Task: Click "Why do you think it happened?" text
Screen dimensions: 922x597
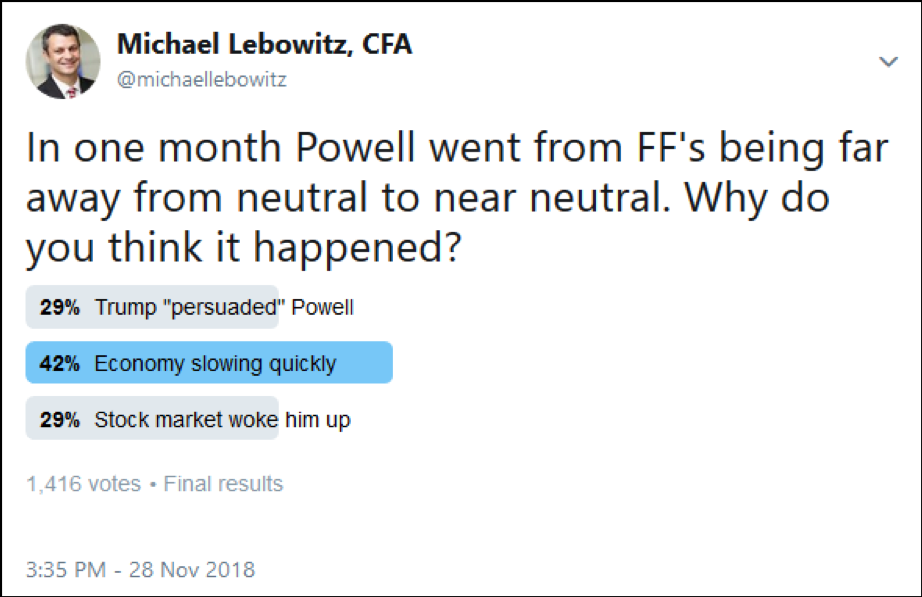Action: 428,224
